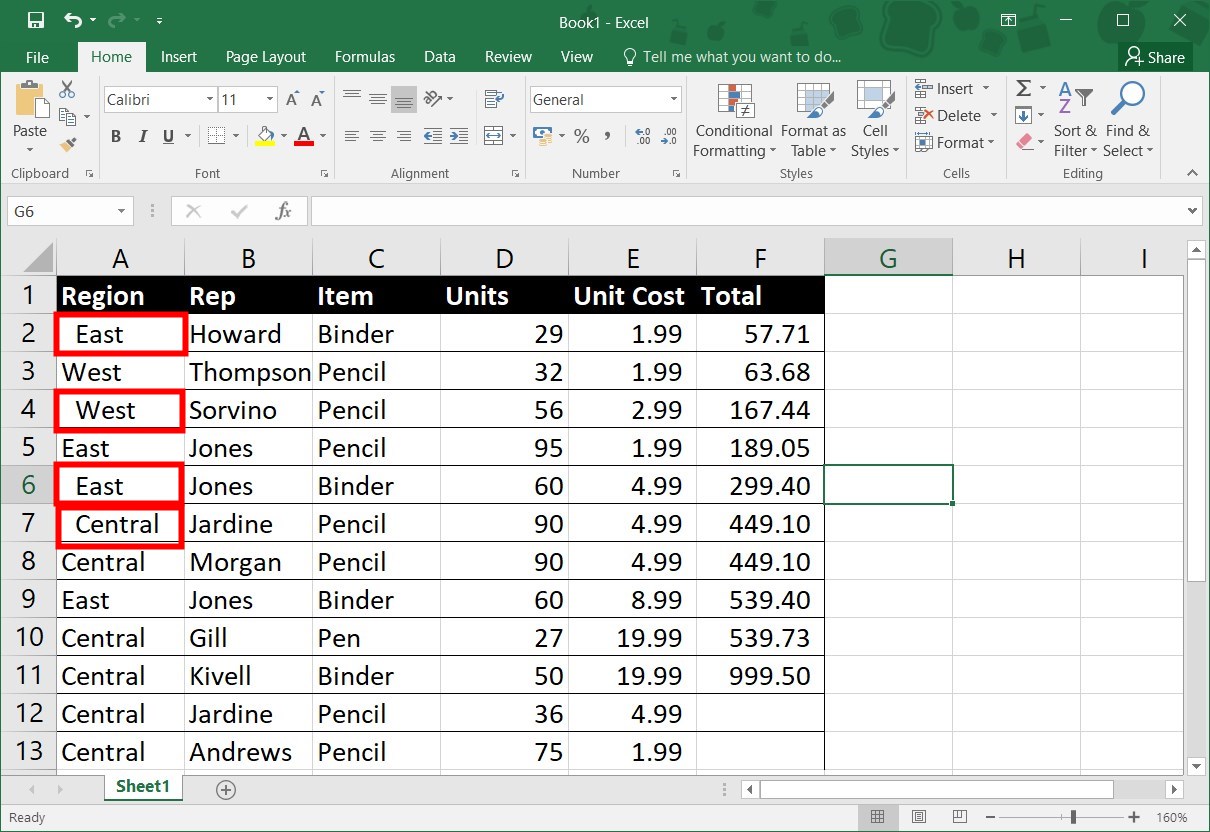Open the Page Layout ribbon tab
This screenshot has width=1210, height=832.
[266, 57]
